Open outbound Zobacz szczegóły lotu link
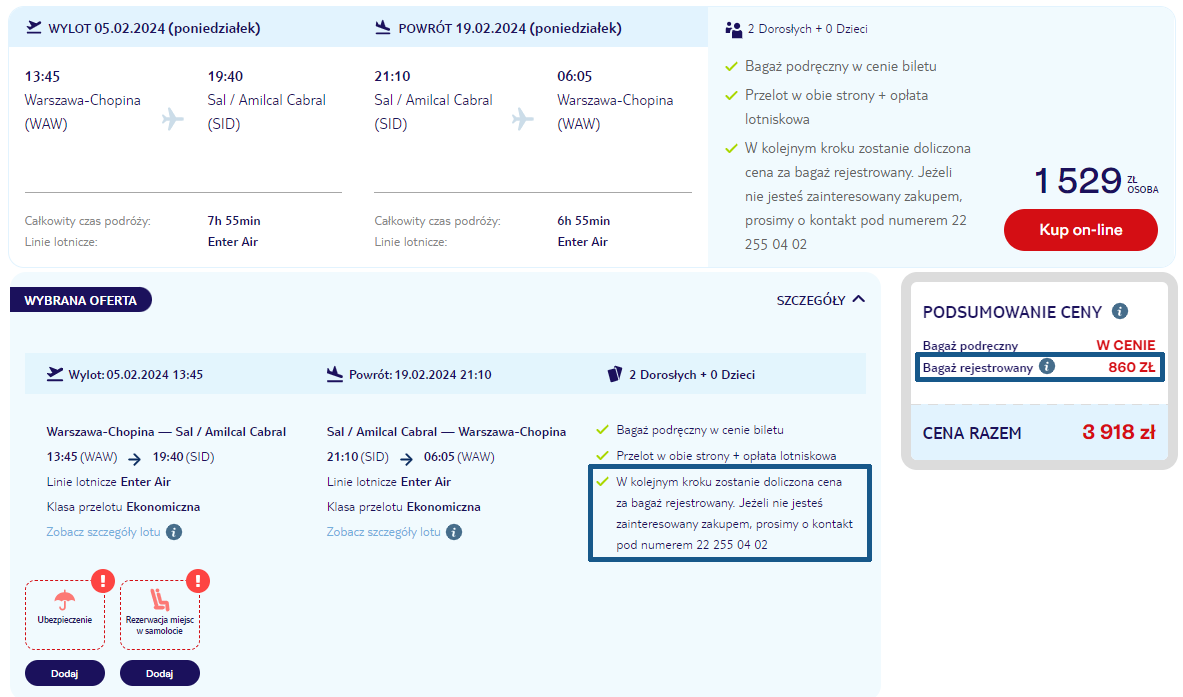This screenshot has width=1183, height=697. pos(103,532)
